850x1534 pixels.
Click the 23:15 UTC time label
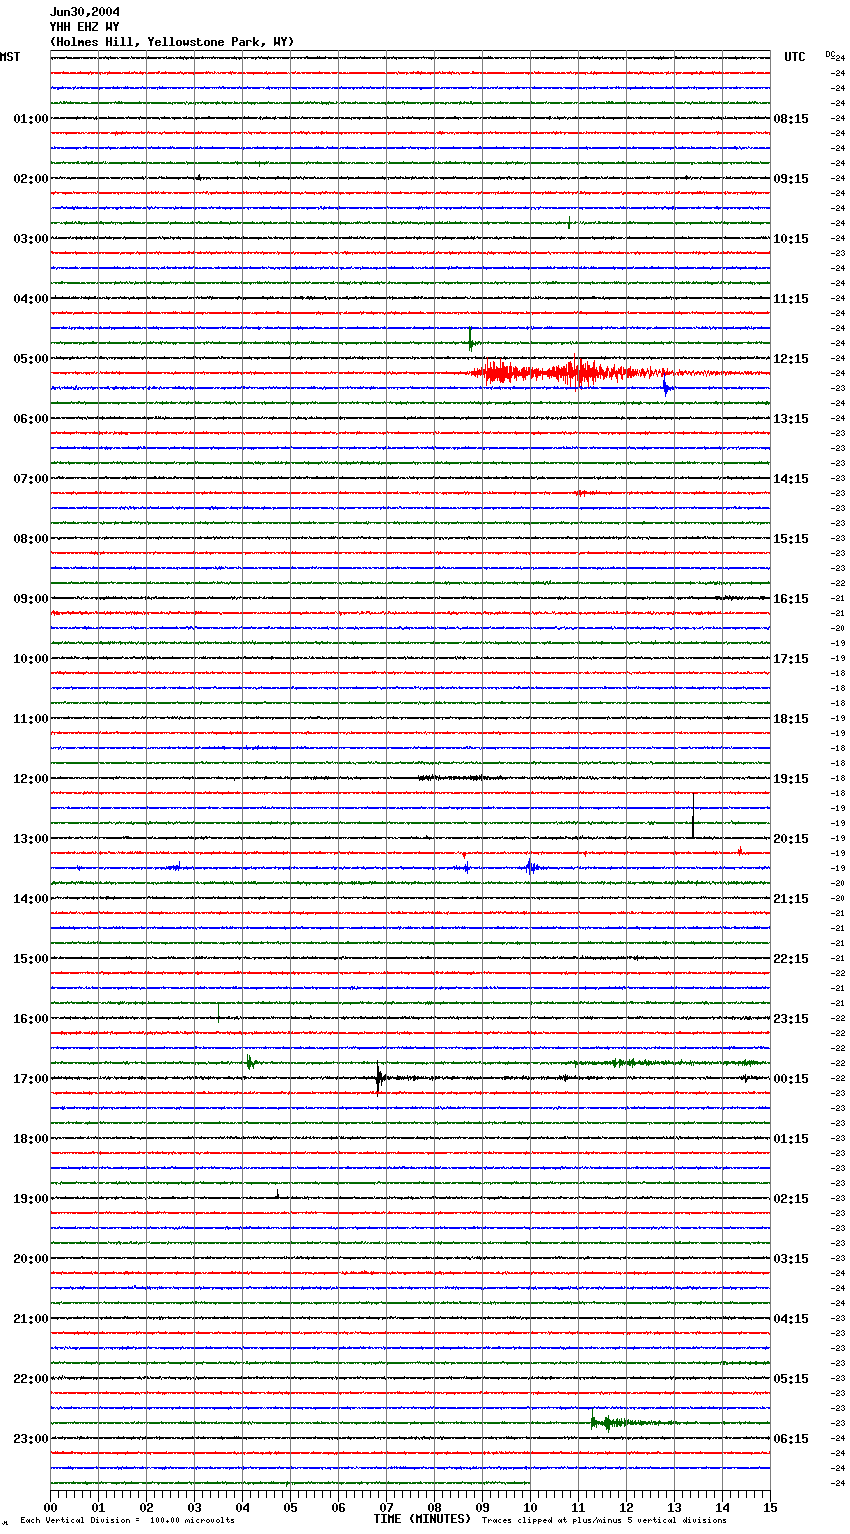(x=791, y=1019)
